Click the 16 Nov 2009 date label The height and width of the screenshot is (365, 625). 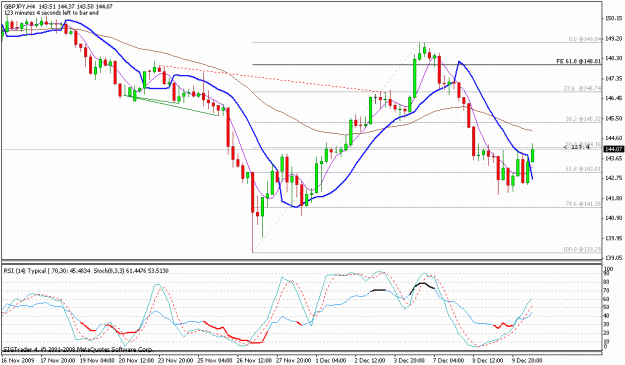pos(18,361)
